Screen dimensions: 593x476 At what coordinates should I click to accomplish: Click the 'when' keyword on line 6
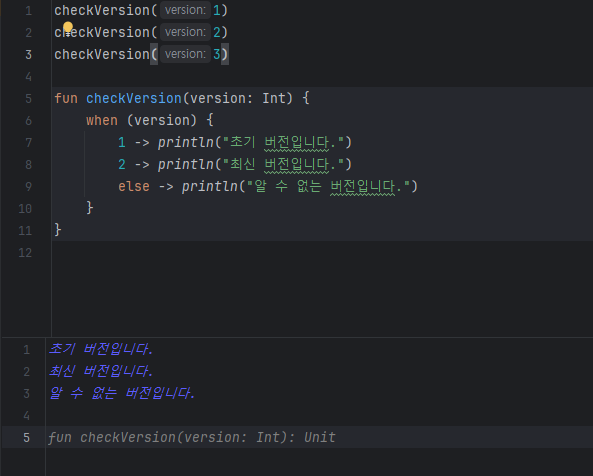click(102, 120)
